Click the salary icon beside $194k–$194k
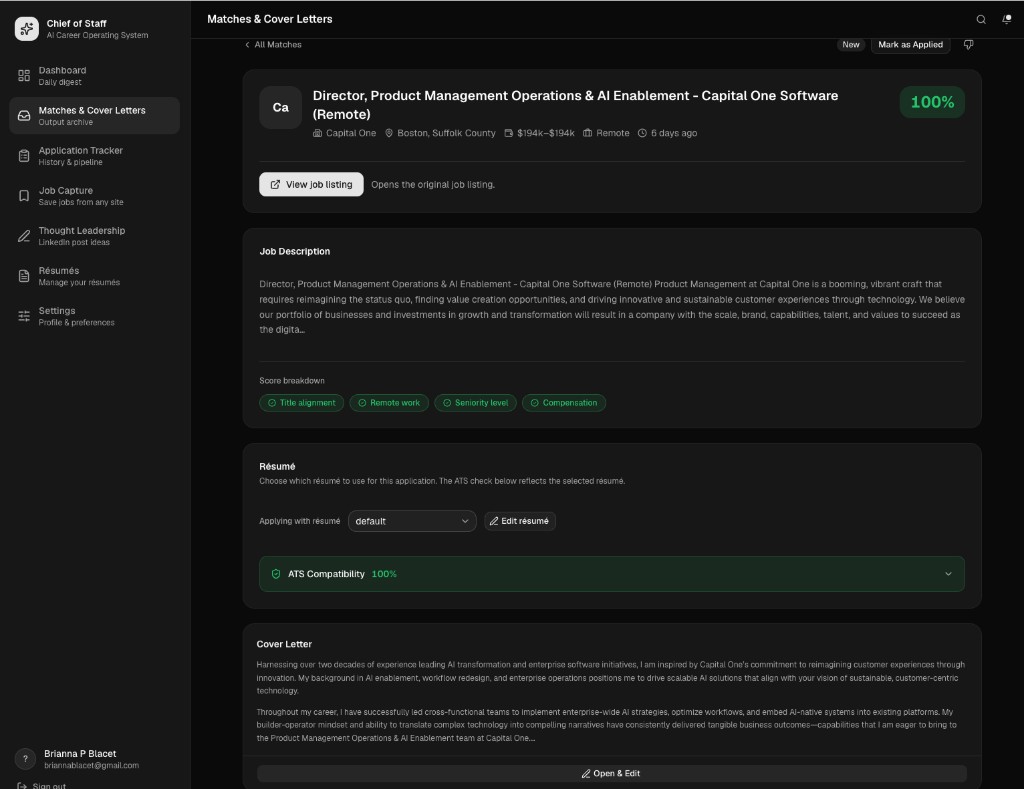 (509, 133)
